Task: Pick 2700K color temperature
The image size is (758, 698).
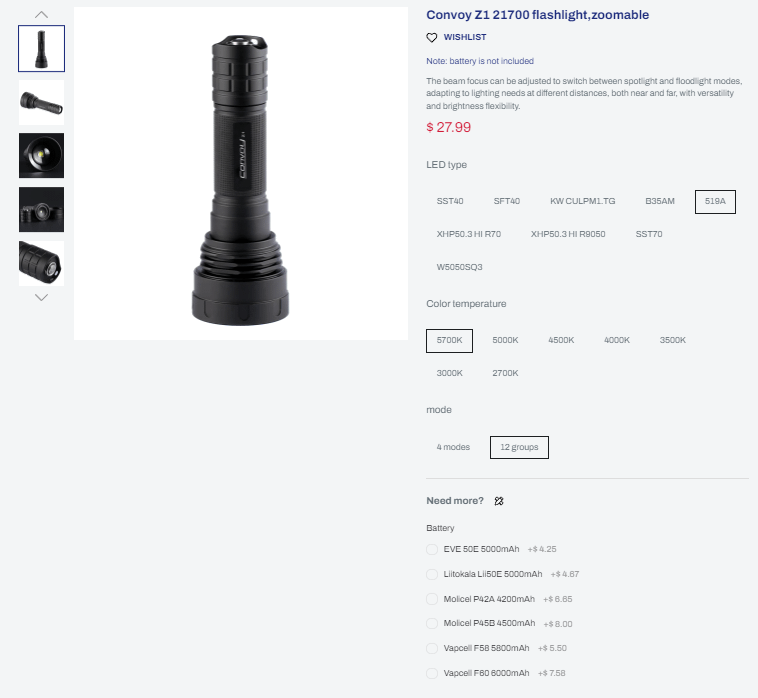Action: [x=505, y=373]
